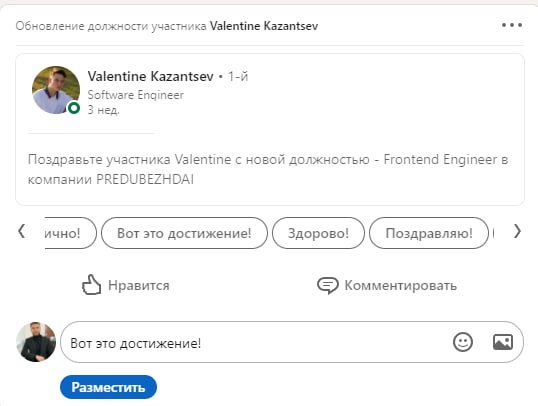Click Valentine Kazantsev name in the card

click(x=150, y=76)
